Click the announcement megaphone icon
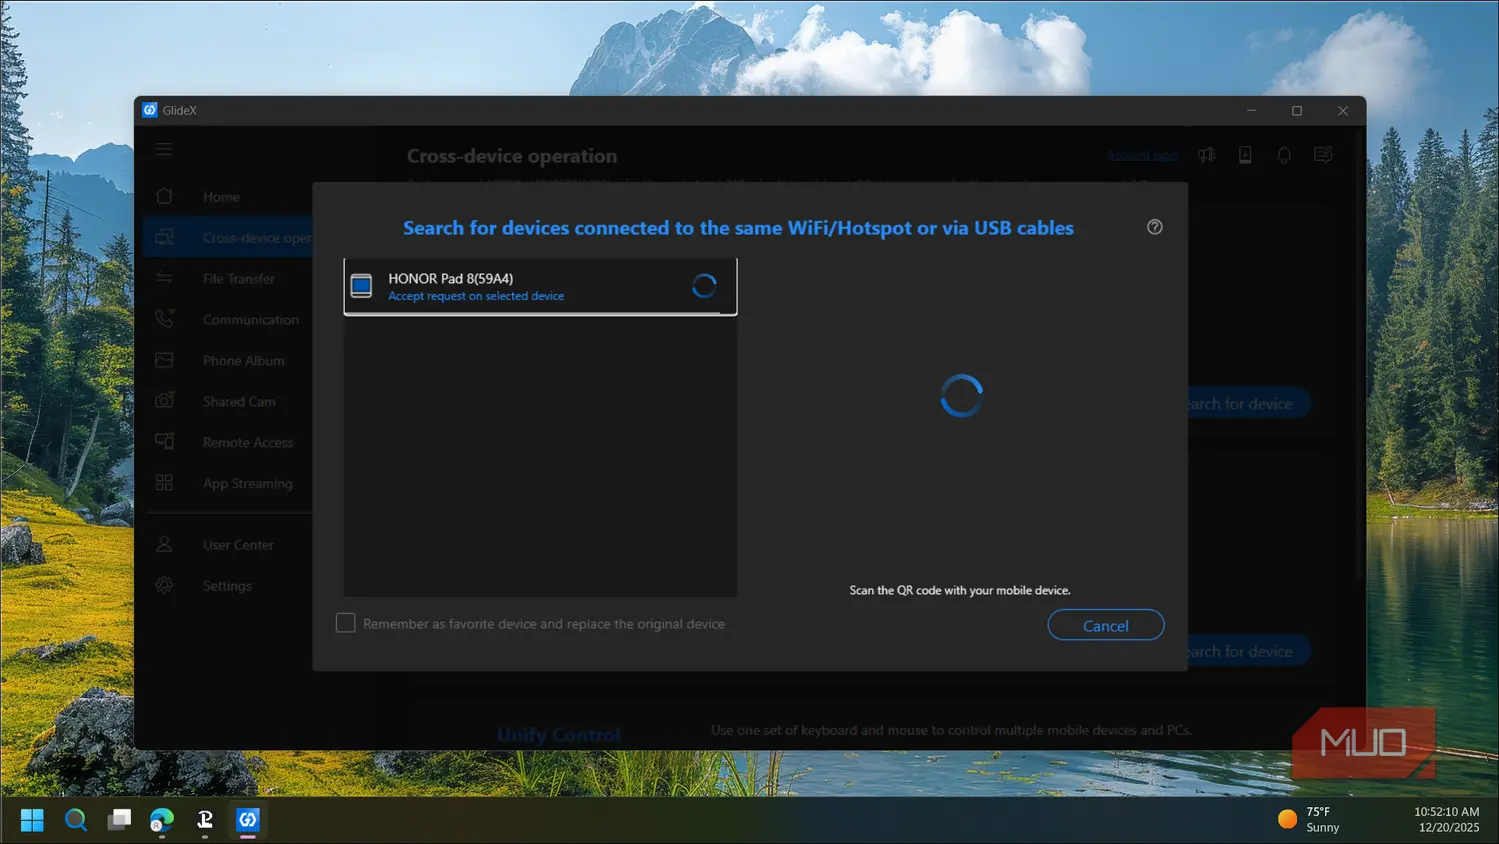This screenshot has width=1499, height=844. [x=1207, y=155]
